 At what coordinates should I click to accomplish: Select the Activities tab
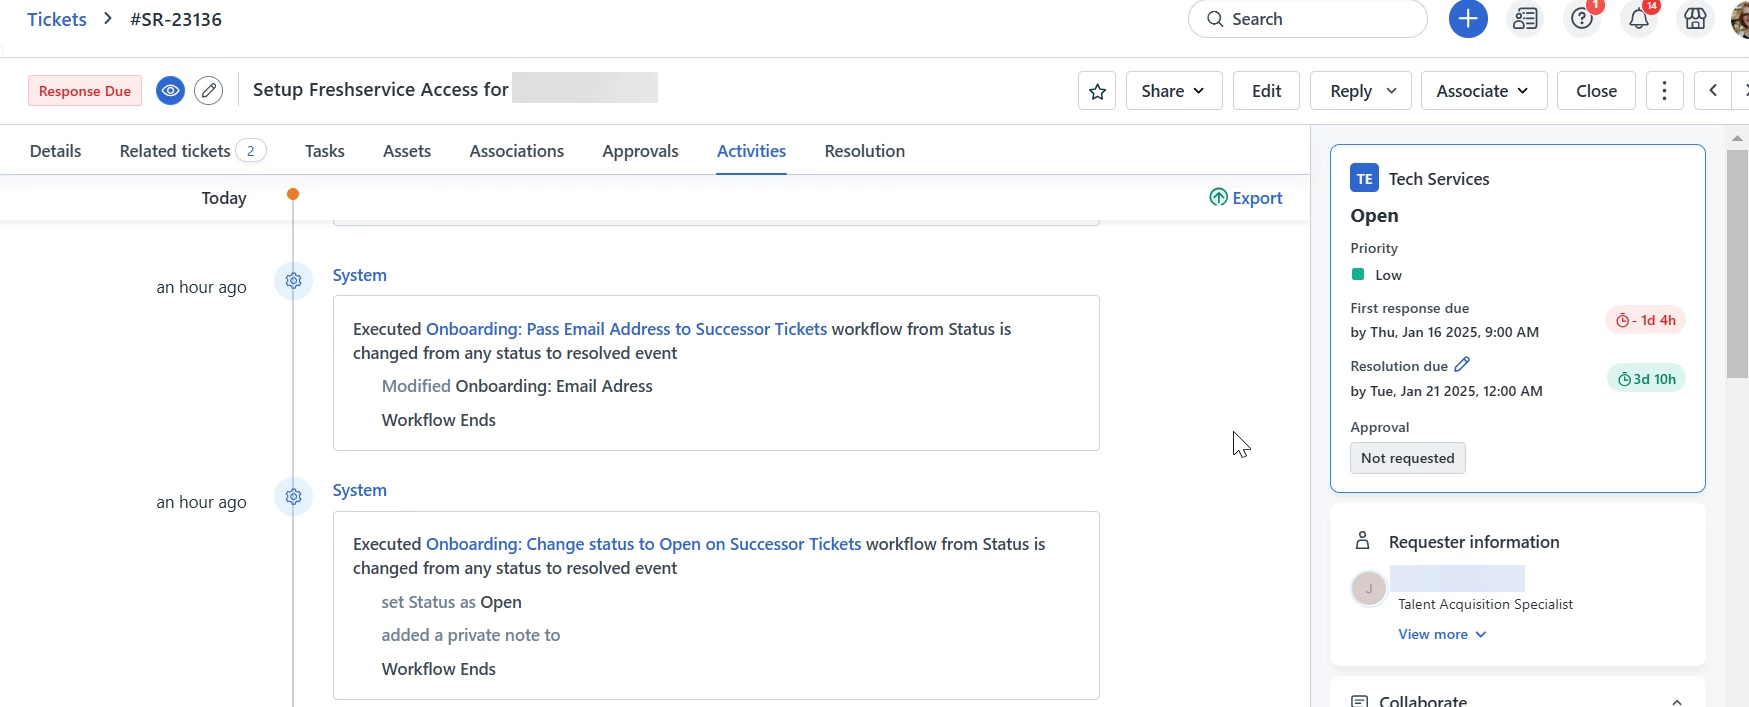tap(751, 151)
